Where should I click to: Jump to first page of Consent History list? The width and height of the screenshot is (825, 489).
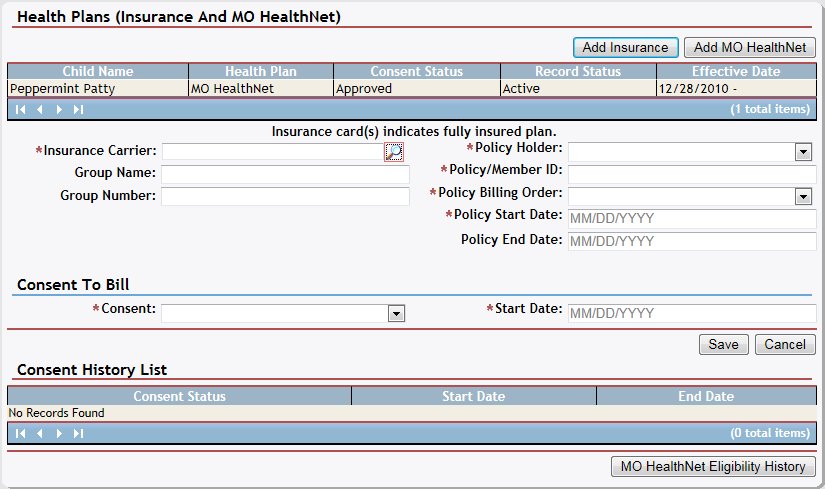[20, 433]
